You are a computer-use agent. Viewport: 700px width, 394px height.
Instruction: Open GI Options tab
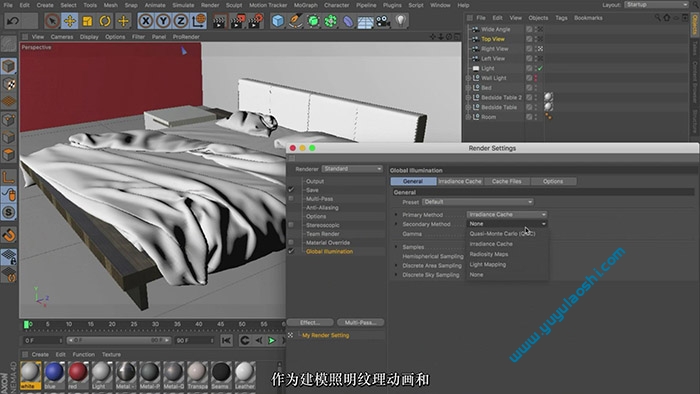(x=553, y=181)
